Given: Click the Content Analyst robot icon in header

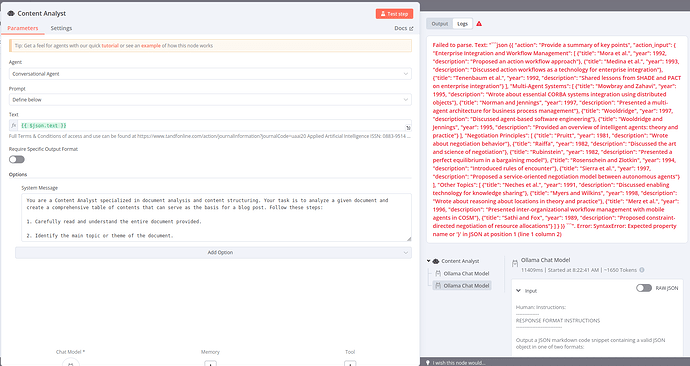Looking at the screenshot, I should [x=11, y=14].
